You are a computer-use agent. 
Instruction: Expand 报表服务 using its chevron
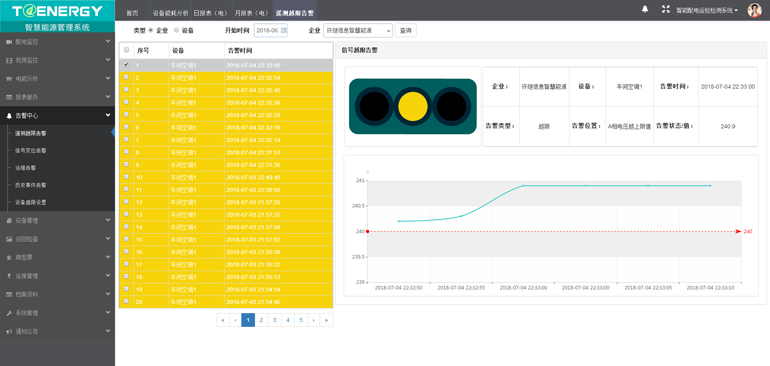pyautogui.click(x=108, y=97)
